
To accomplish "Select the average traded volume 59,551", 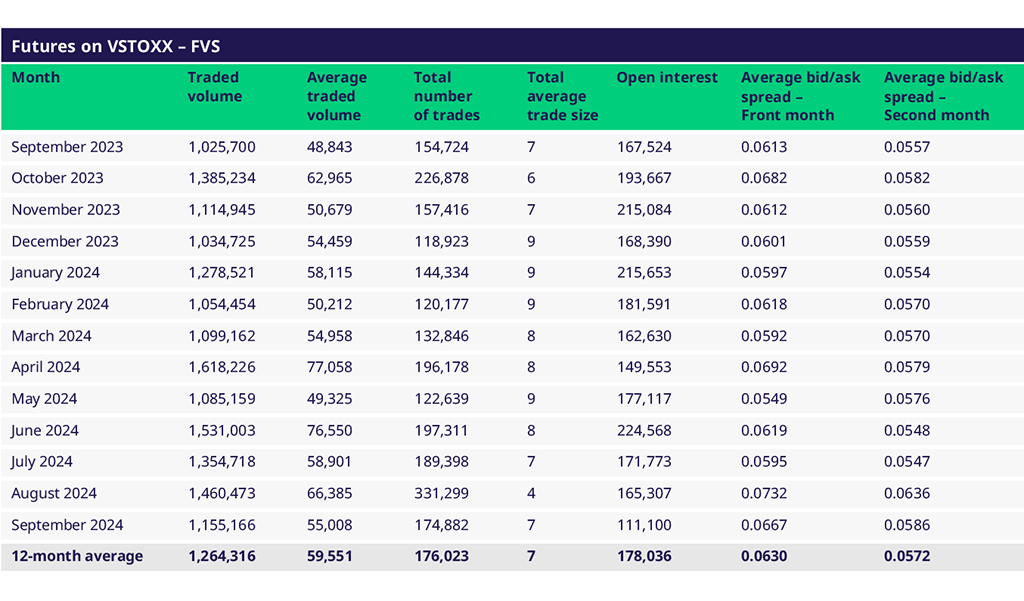I will point(329,556).
